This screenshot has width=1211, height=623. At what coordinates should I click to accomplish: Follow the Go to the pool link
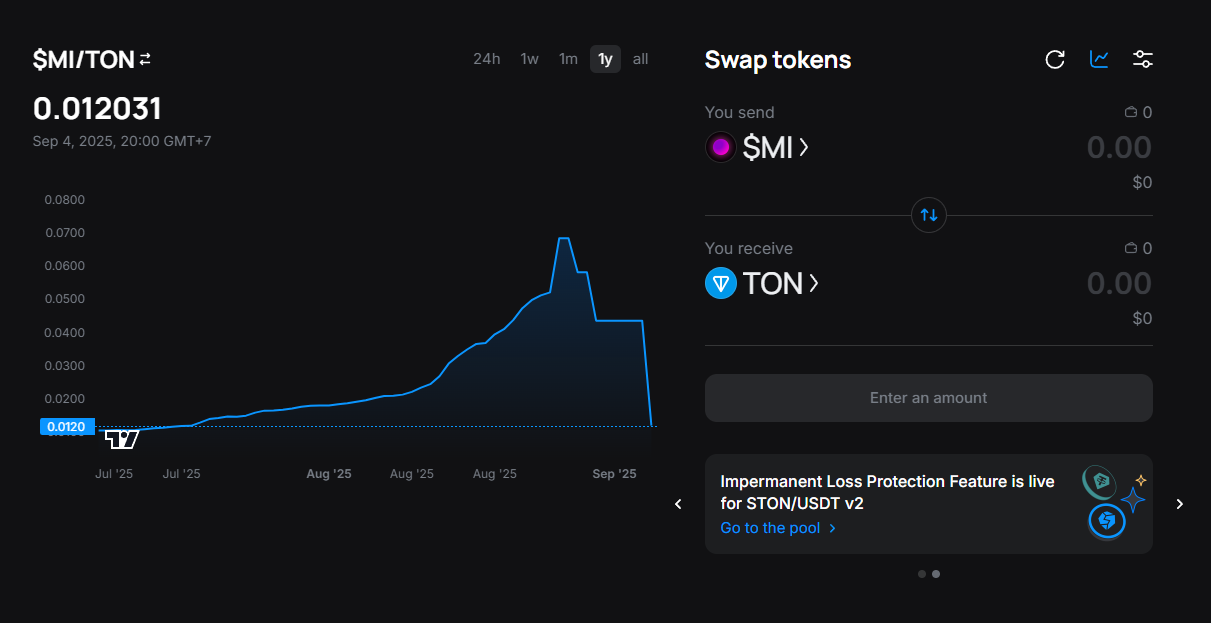(x=778, y=528)
